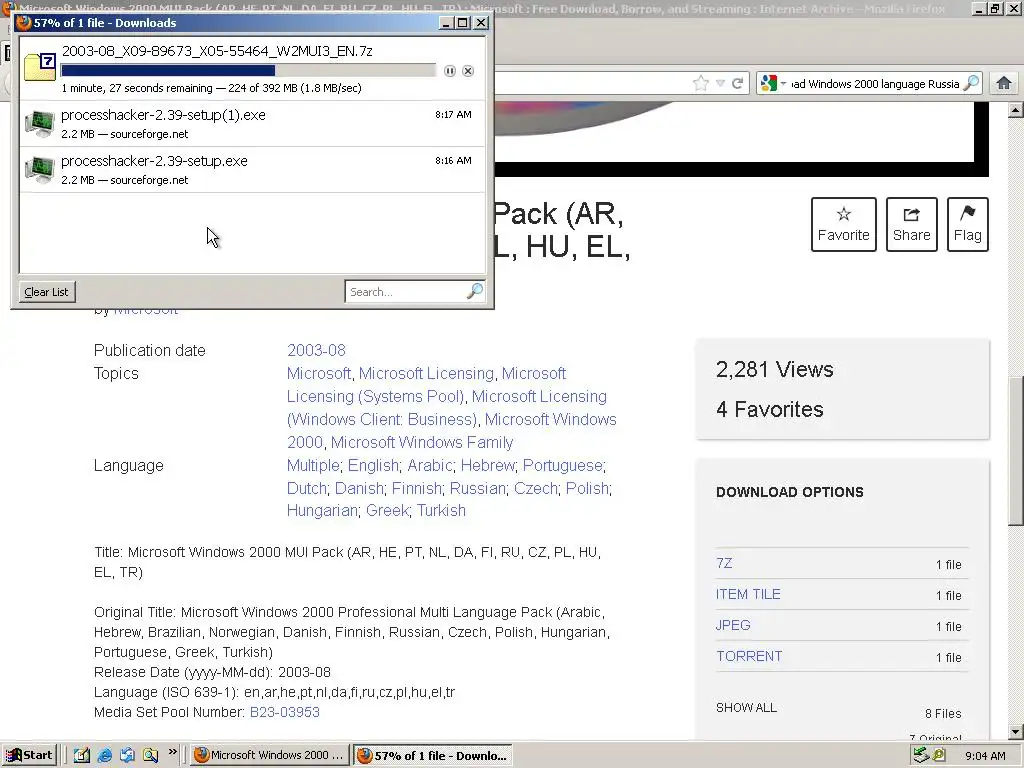Select the Arabic language link
1024x768 pixels.
pyautogui.click(x=430, y=466)
